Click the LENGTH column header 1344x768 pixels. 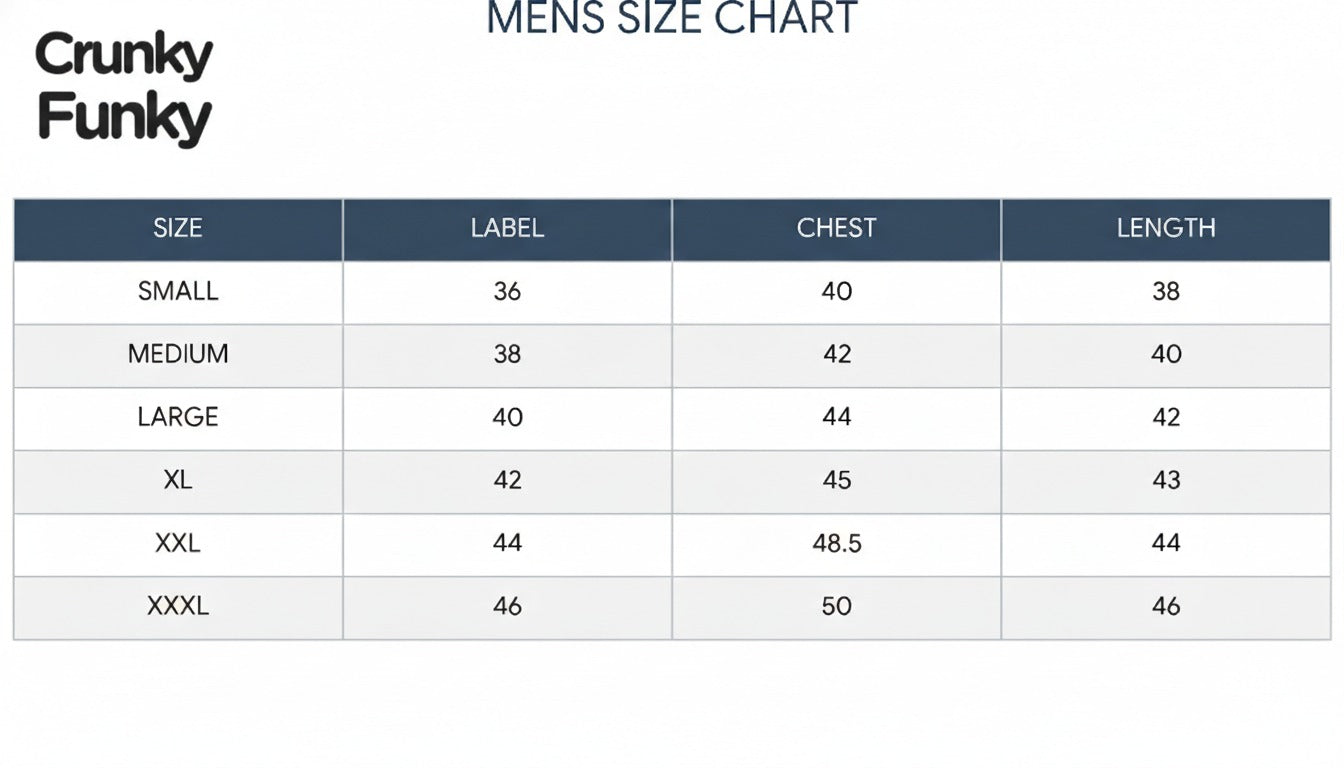1166,229
